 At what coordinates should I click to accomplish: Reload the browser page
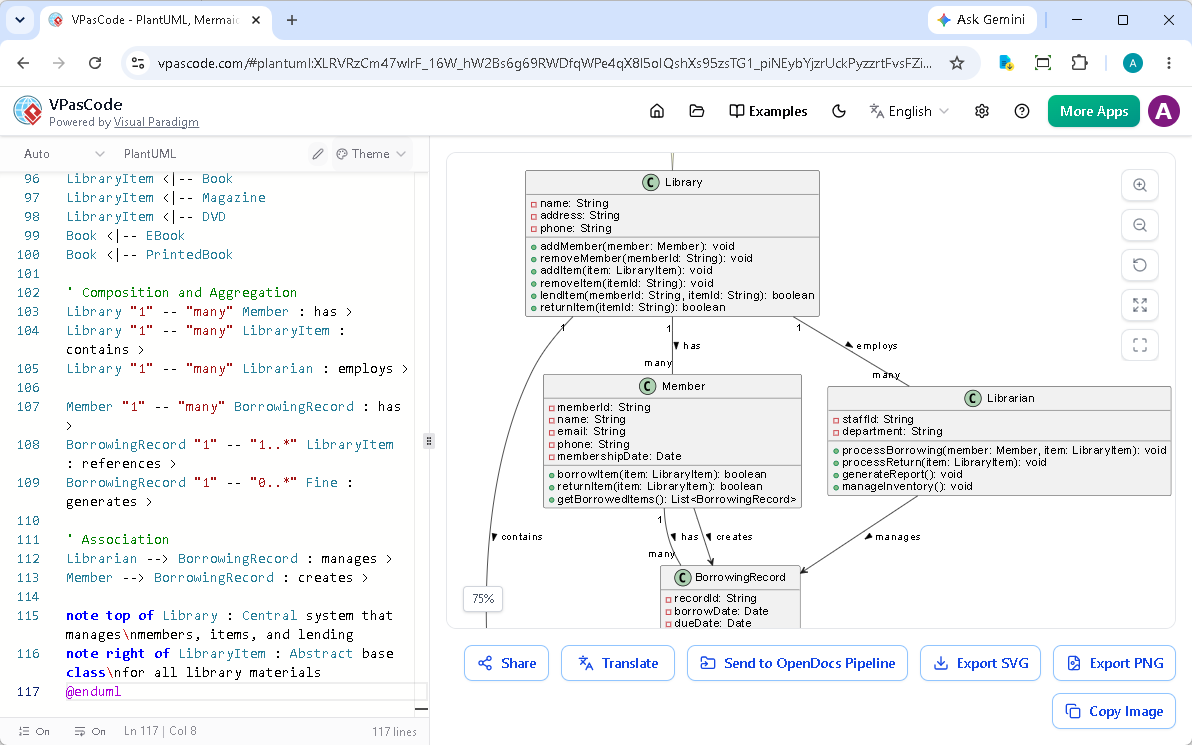pos(95,63)
